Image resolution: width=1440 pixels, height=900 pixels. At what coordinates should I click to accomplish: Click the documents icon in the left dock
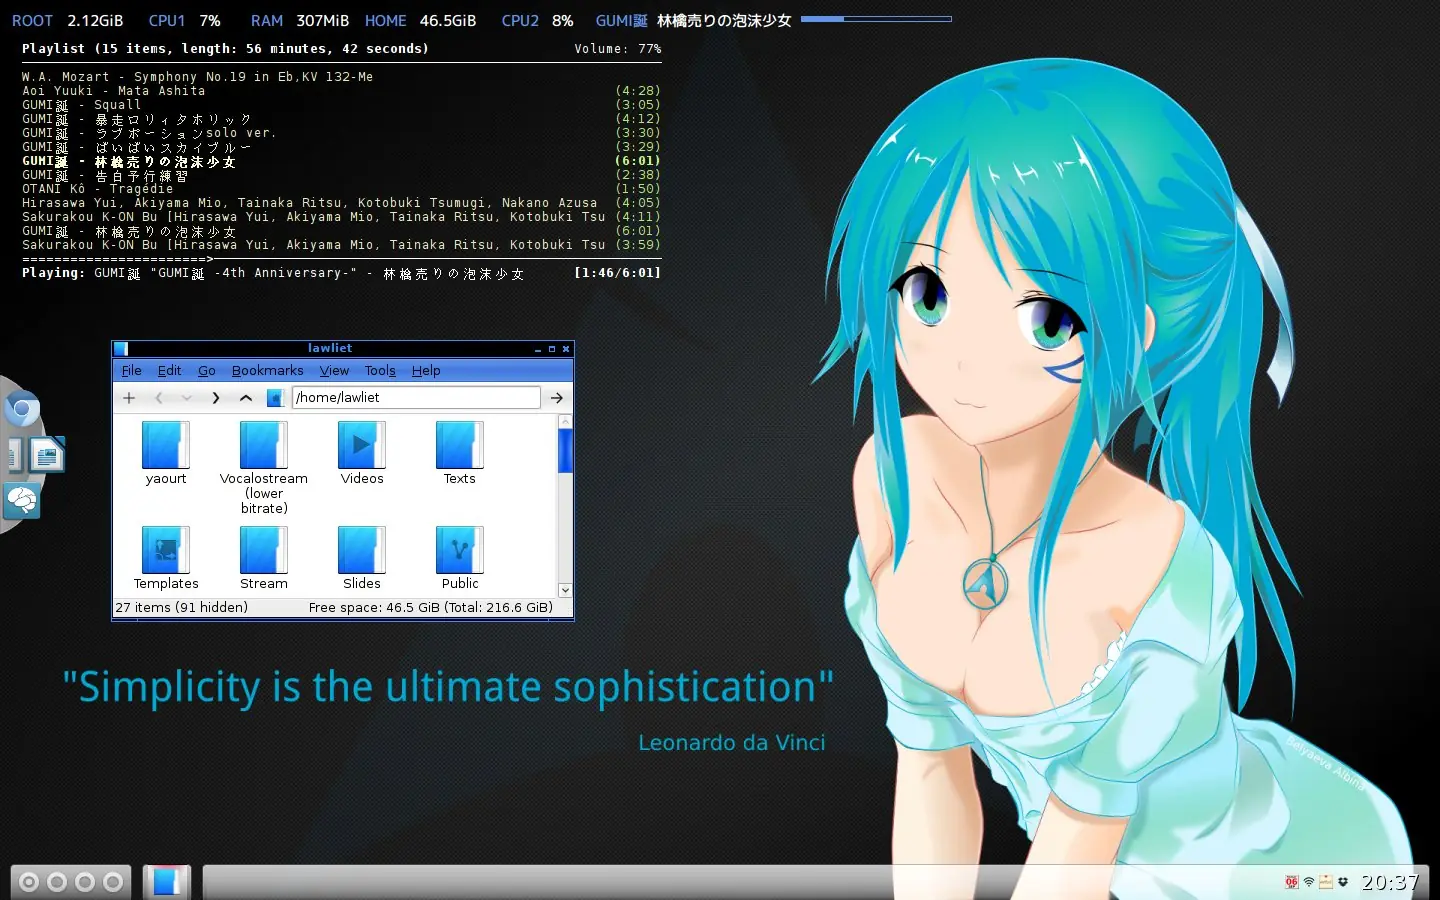coord(45,455)
